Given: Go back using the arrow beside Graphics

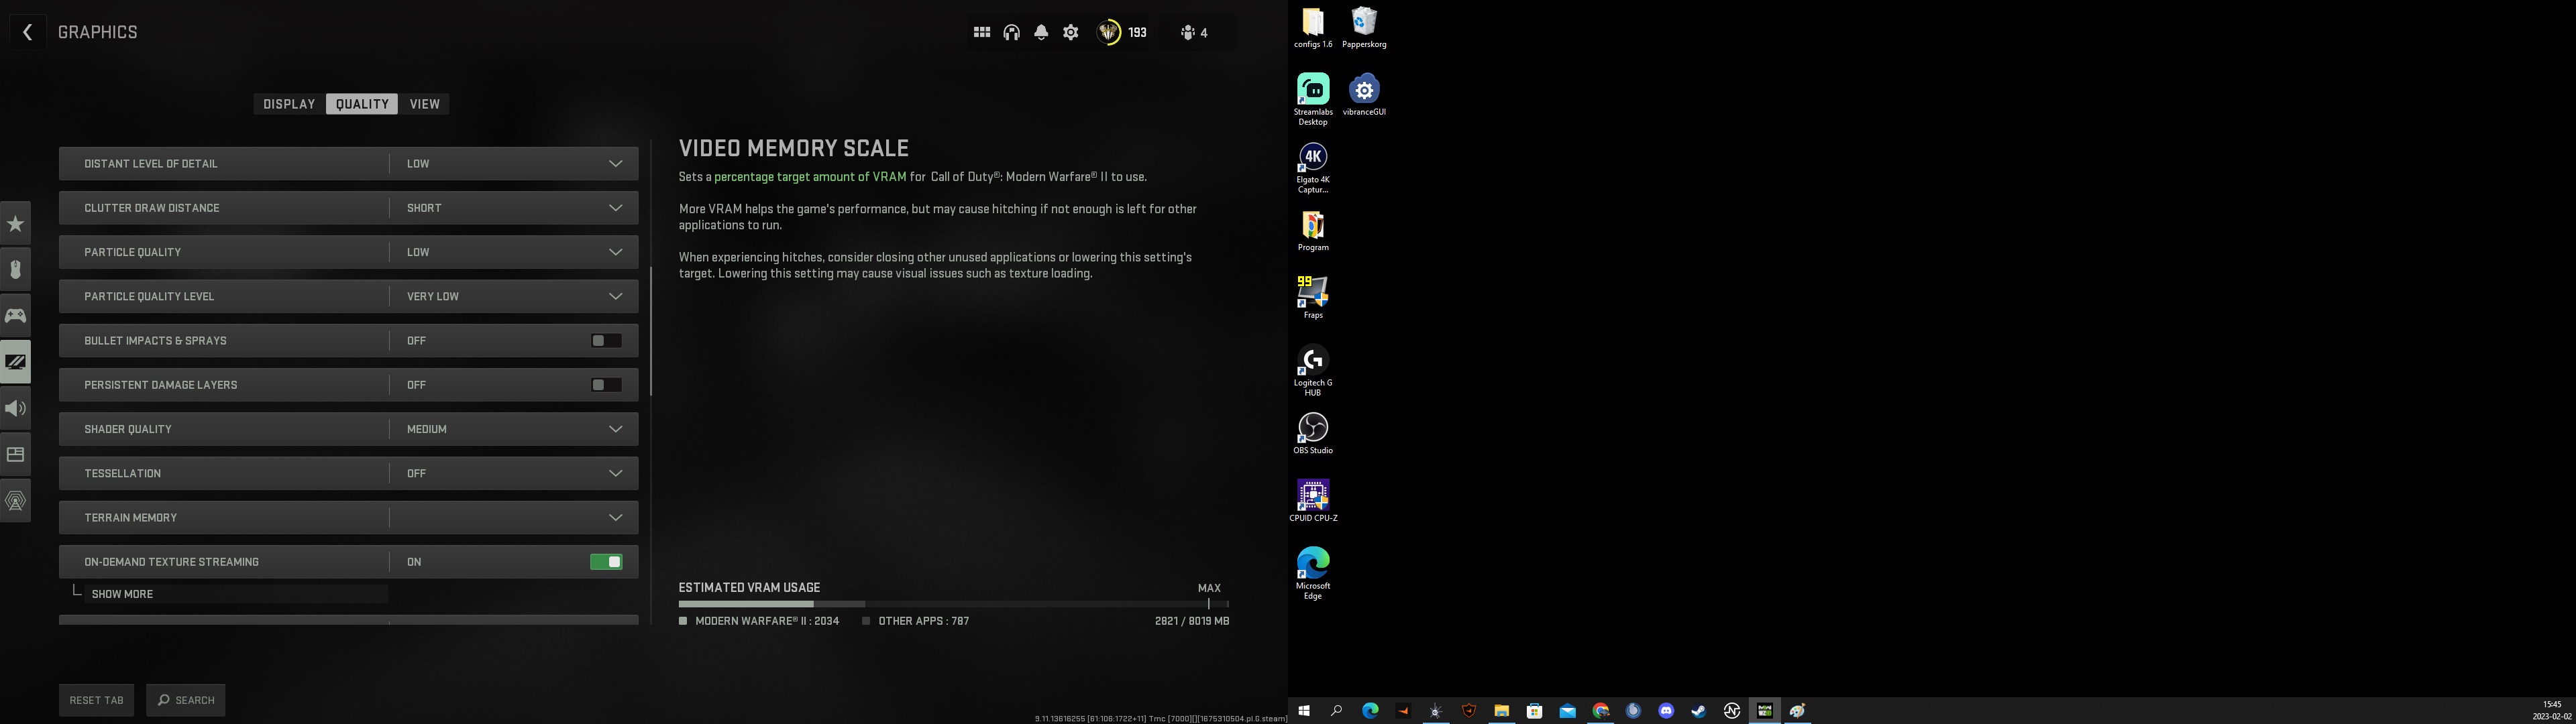Looking at the screenshot, I should 27,32.
